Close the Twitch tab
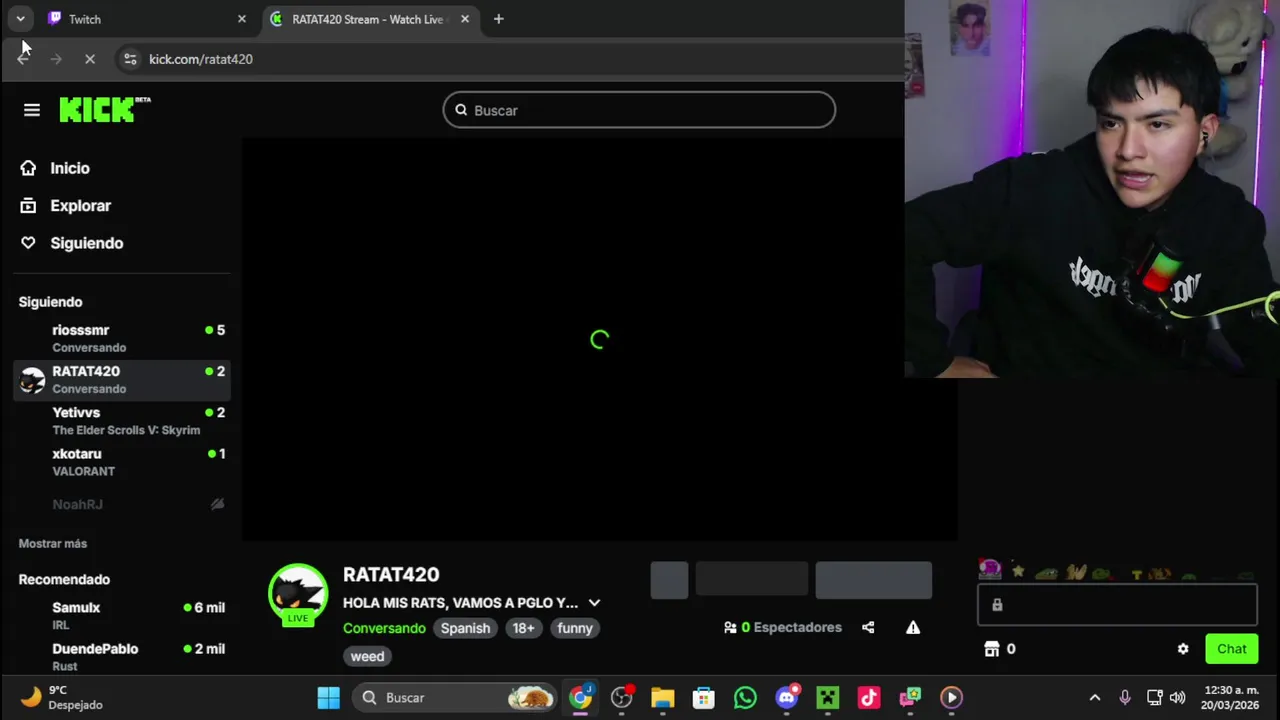The height and width of the screenshot is (720, 1280). click(241, 19)
